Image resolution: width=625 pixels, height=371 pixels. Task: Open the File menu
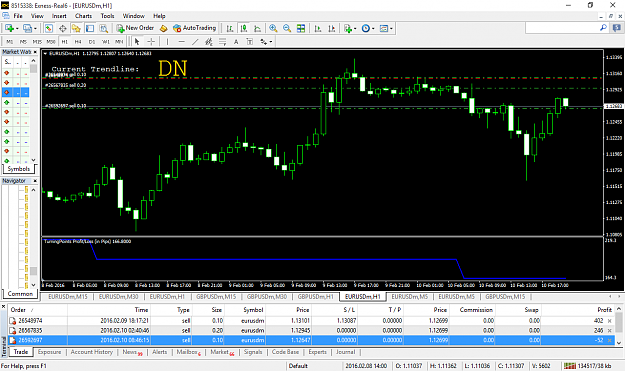coord(18,16)
